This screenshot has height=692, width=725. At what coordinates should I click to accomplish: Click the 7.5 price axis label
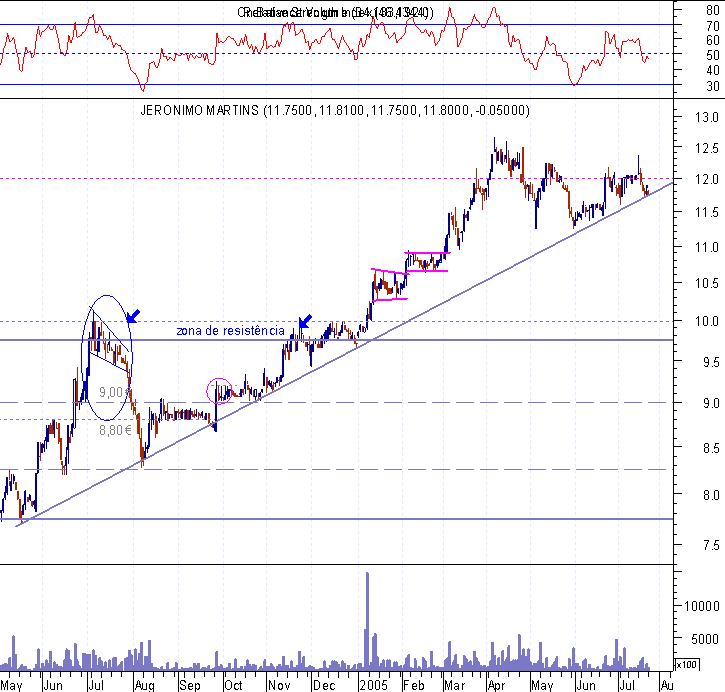(711, 545)
